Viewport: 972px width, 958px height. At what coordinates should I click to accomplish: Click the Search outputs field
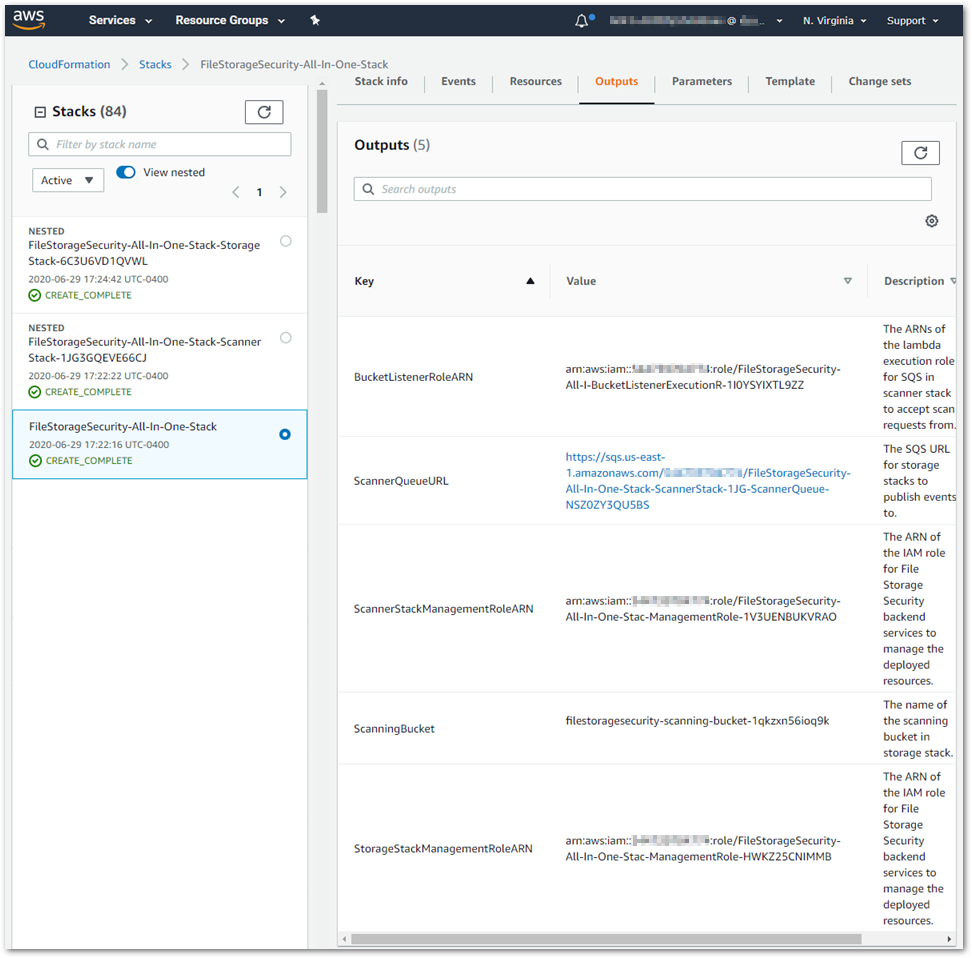pyautogui.click(x=642, y=189)
